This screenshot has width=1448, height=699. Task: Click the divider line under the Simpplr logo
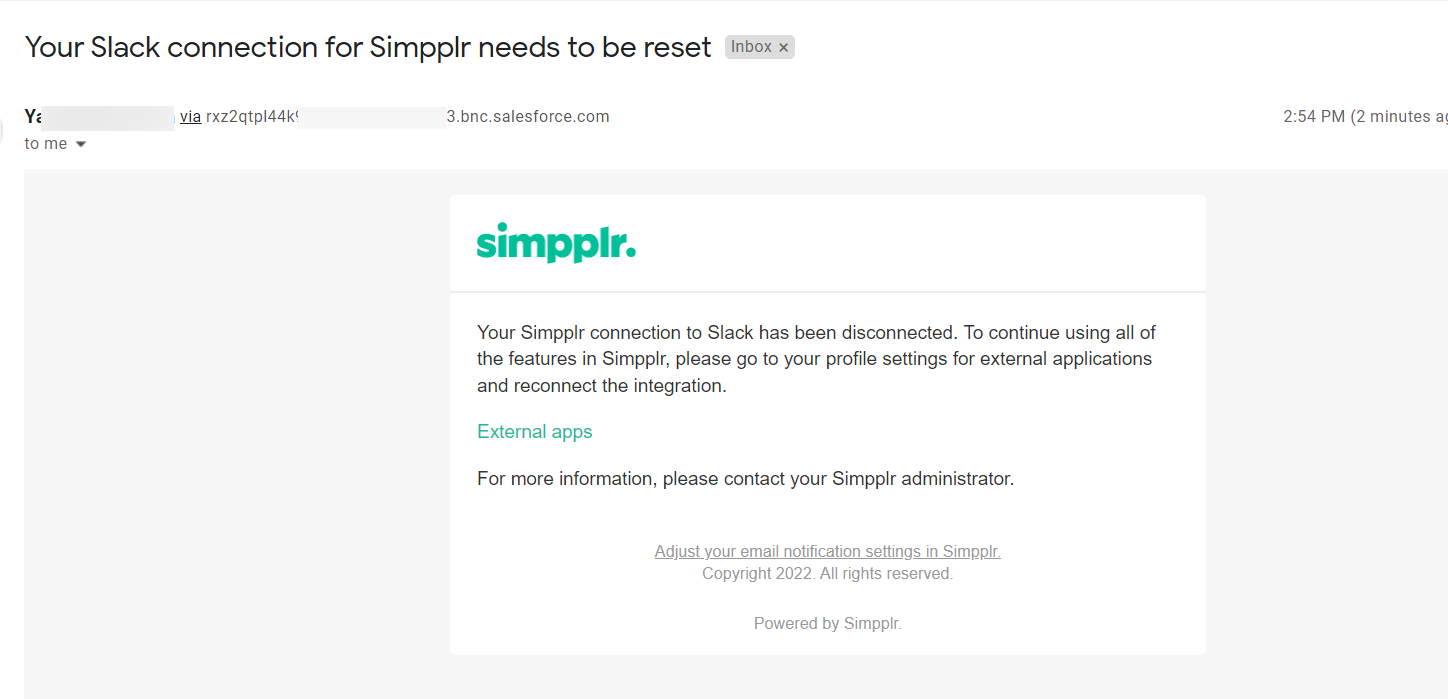(x=827, y=292)
